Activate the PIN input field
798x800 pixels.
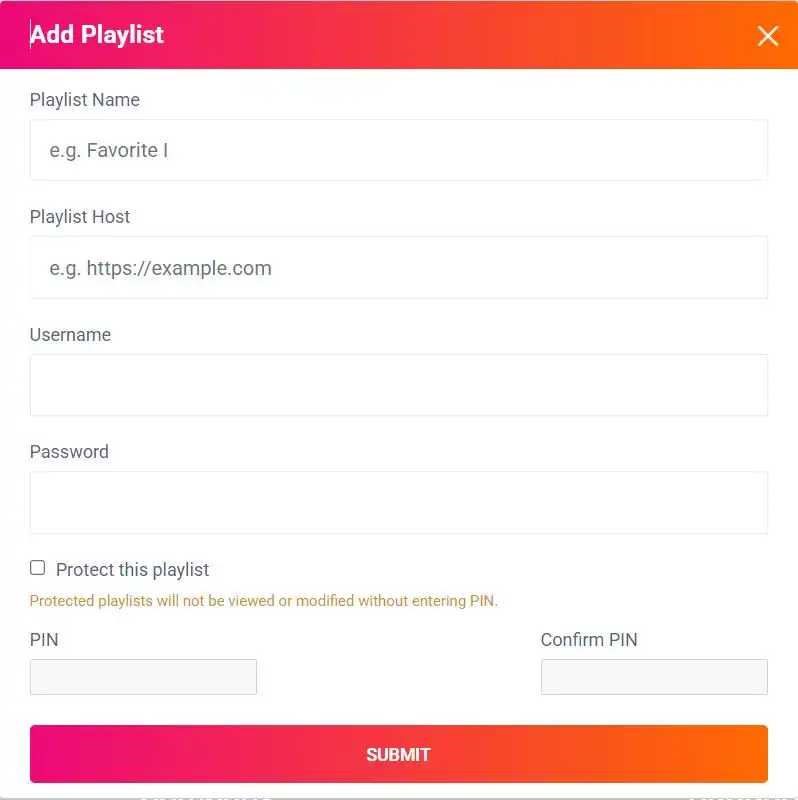tap(143, 676)
